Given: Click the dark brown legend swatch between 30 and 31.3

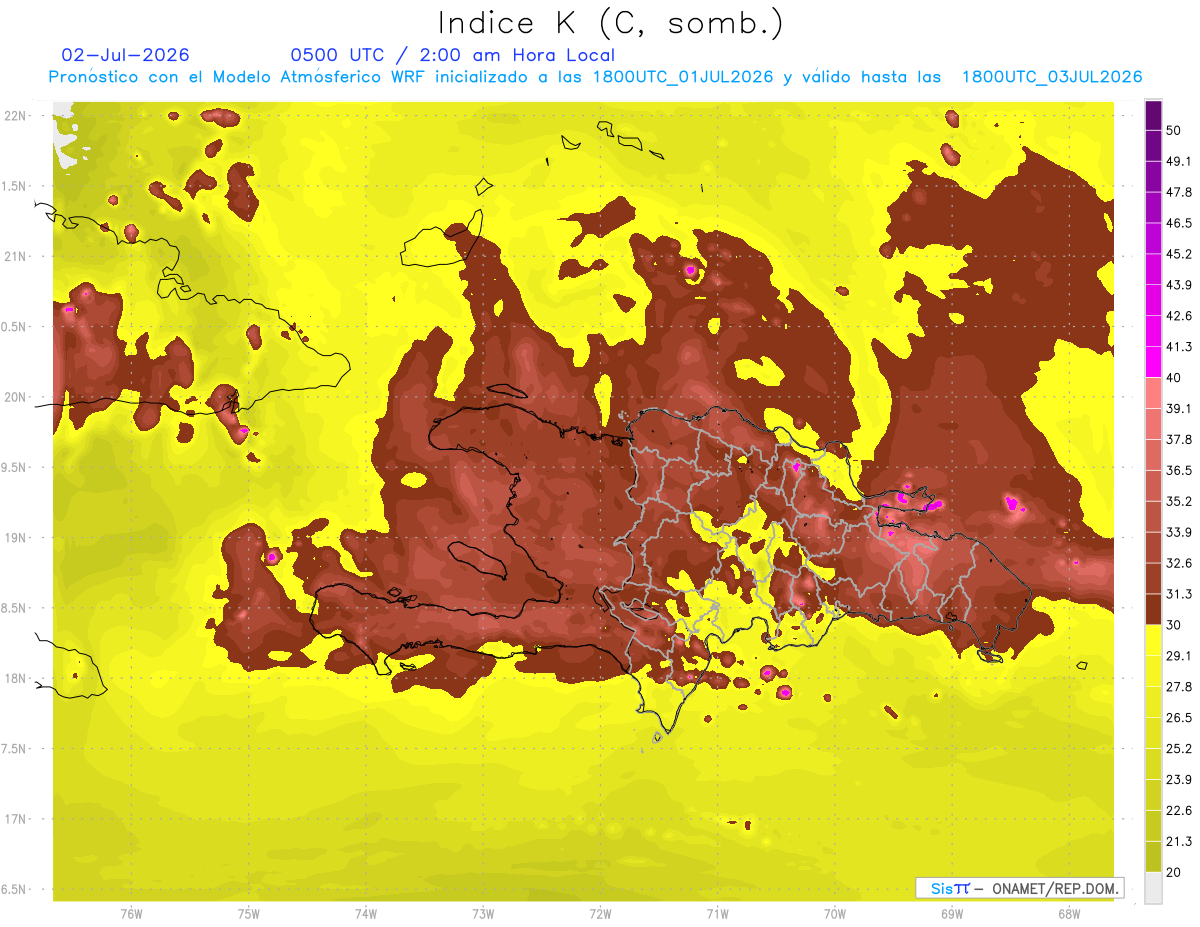Looking at the screenshot, I should click(1154, 610).
